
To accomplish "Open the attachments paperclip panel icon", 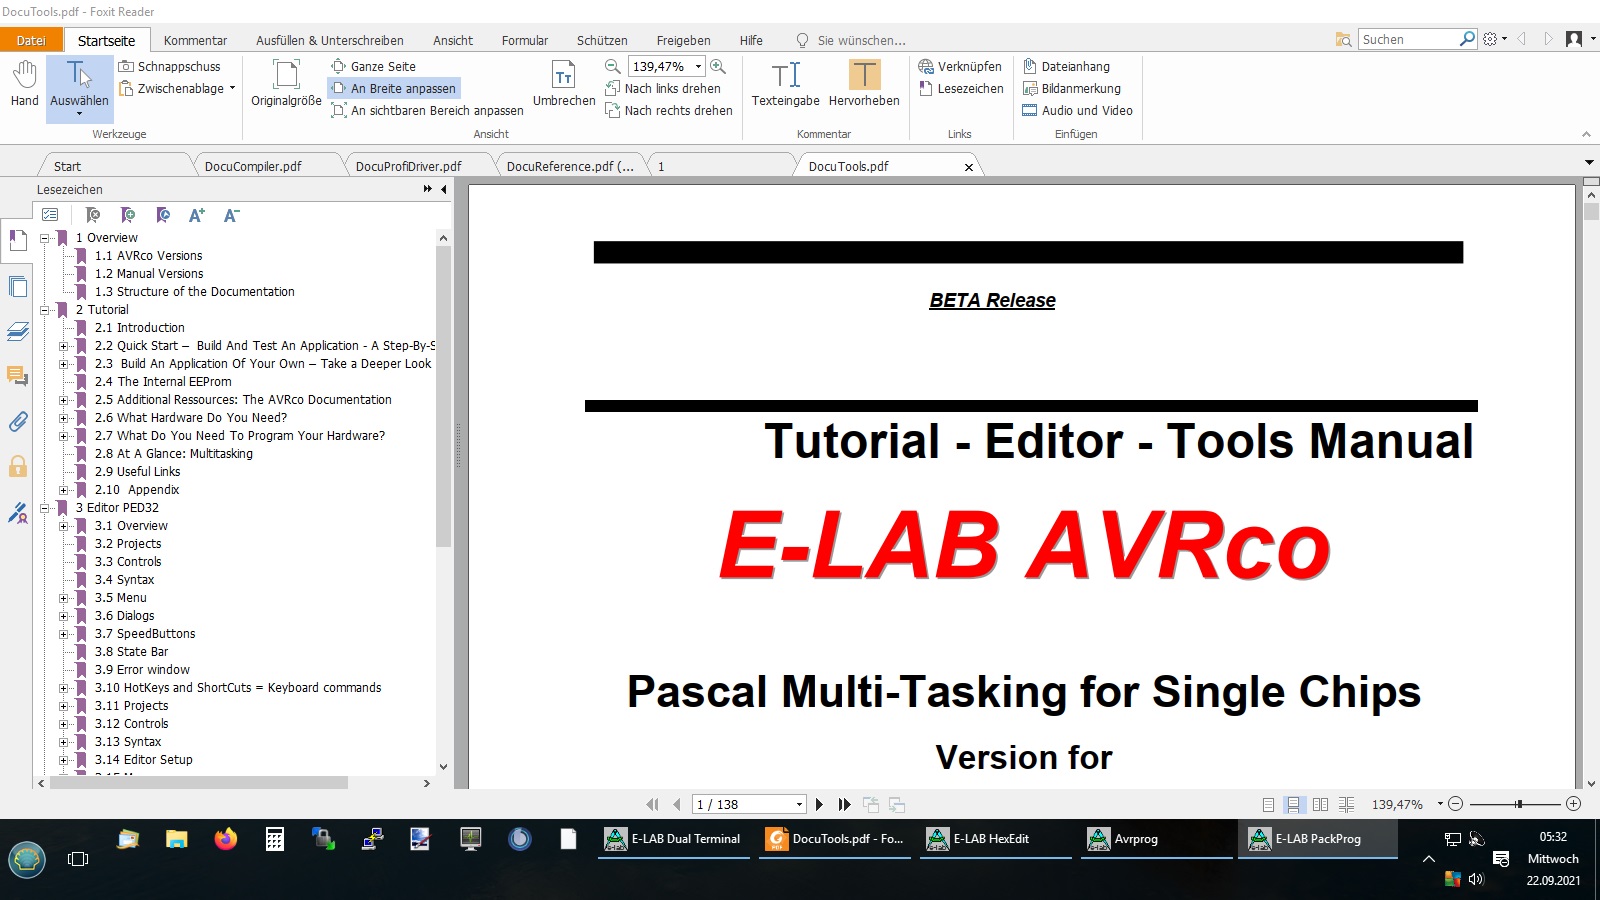I will point(17,421).
